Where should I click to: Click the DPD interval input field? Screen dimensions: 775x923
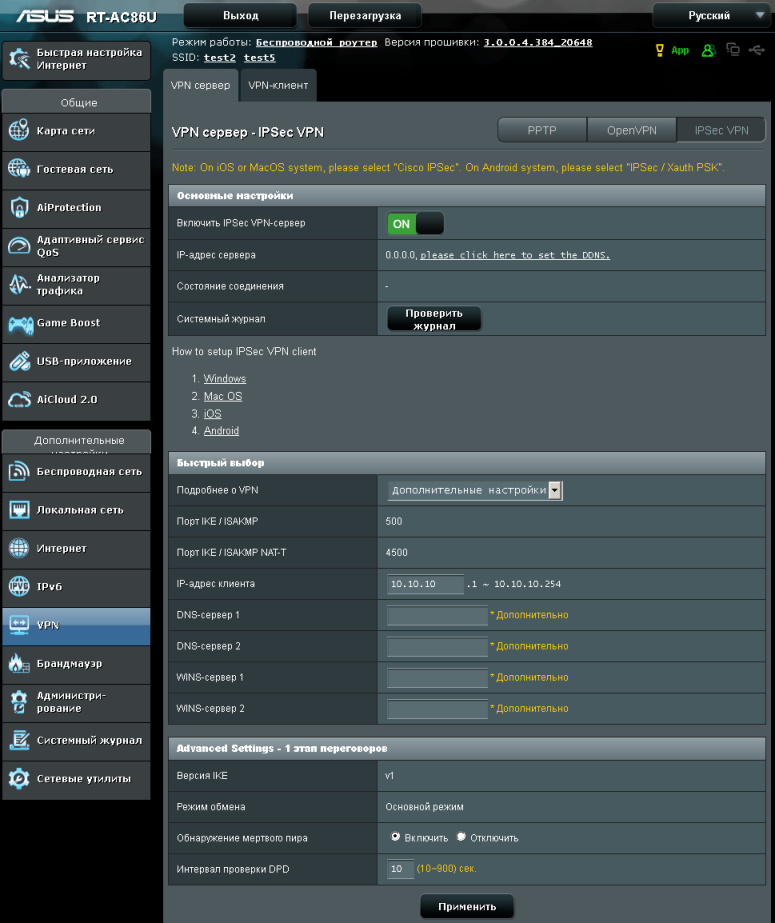click(x=400, y=869)
